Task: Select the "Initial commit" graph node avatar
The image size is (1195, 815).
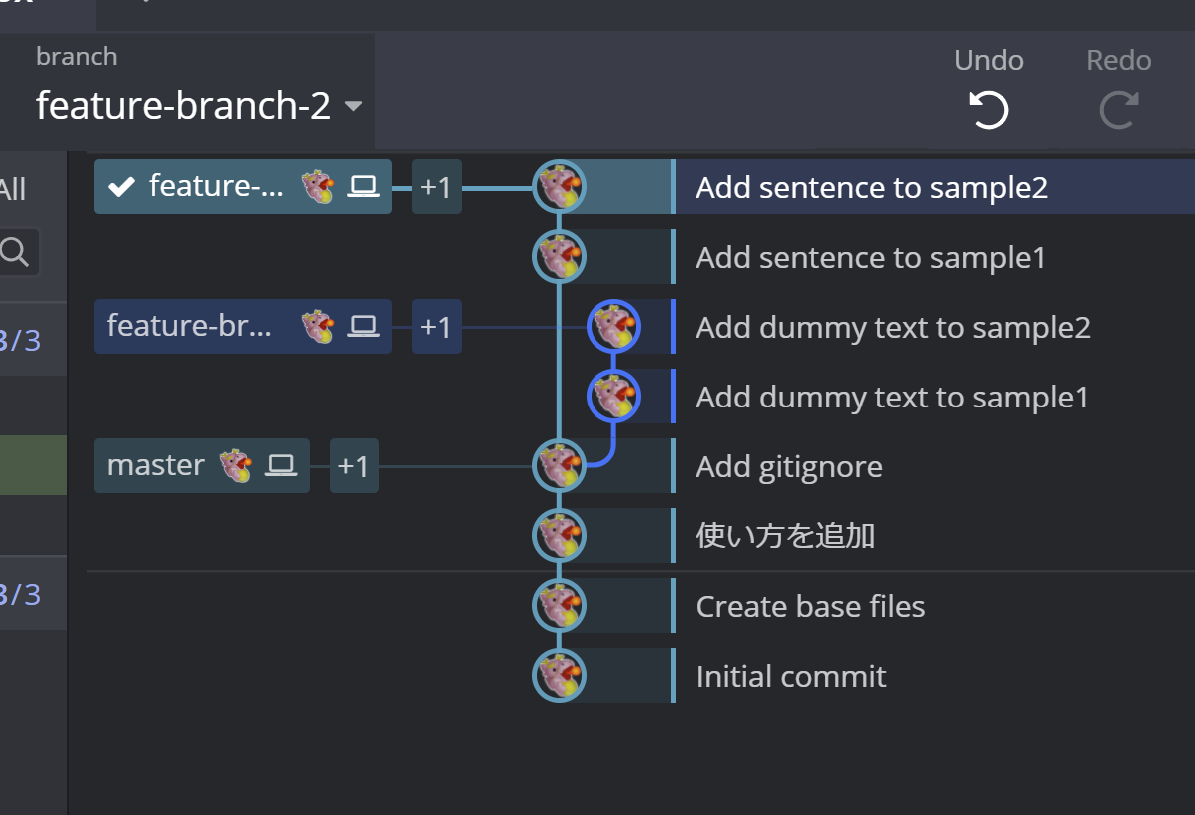Action: [x=559, y=676]
